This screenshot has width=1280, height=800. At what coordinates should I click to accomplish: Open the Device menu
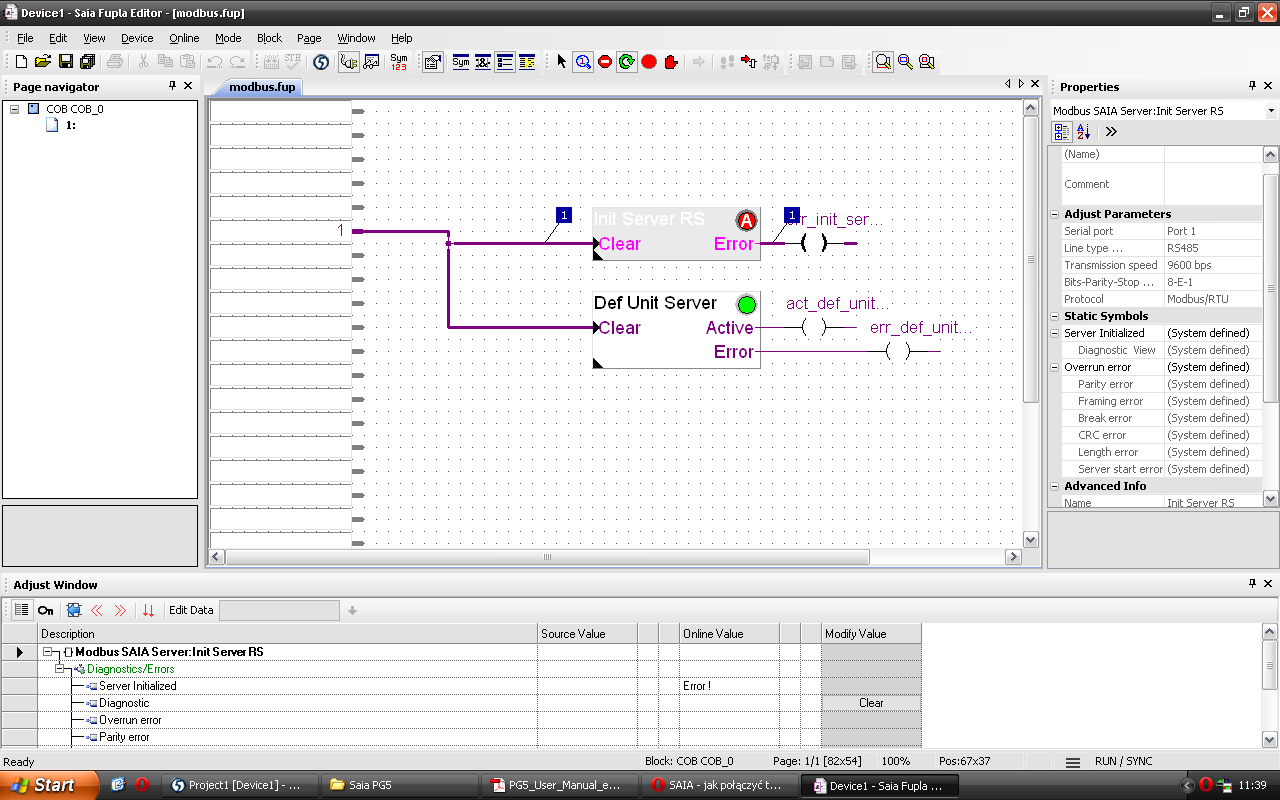coord(137,38)
